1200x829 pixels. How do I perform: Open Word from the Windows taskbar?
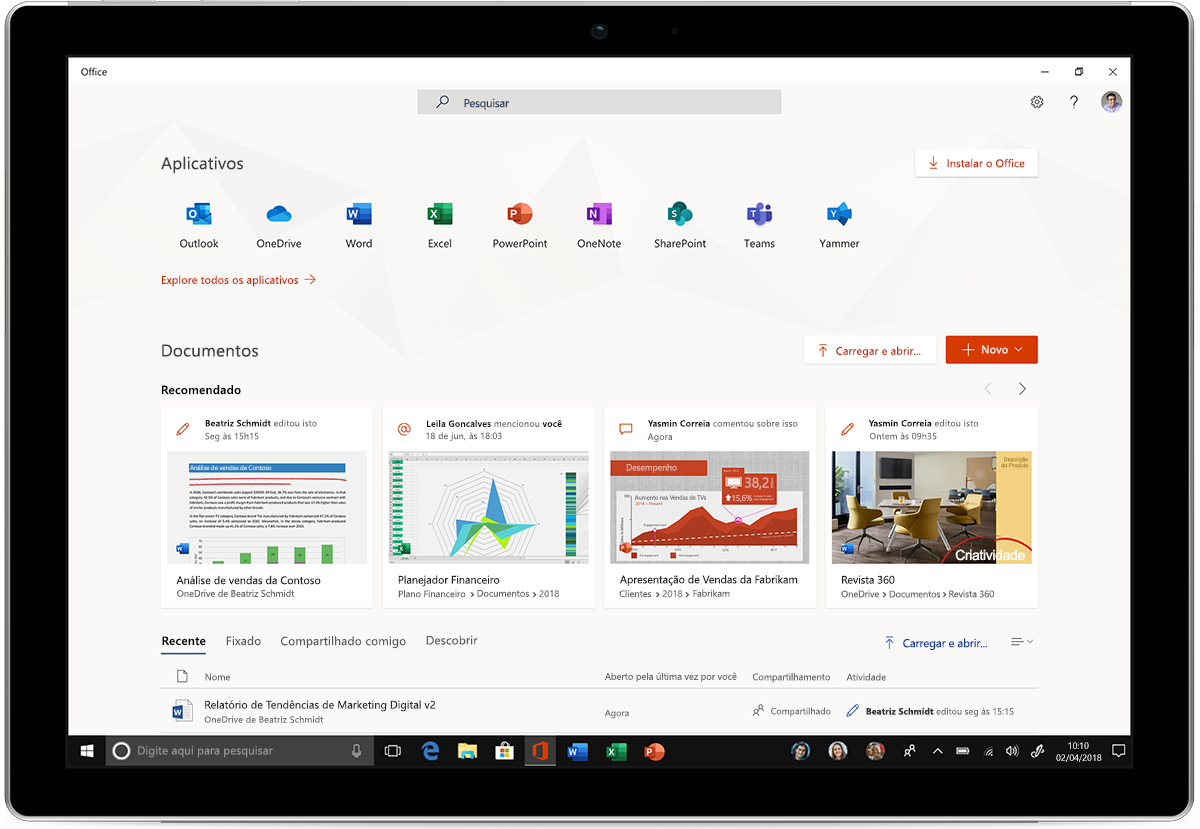(577, 751)
